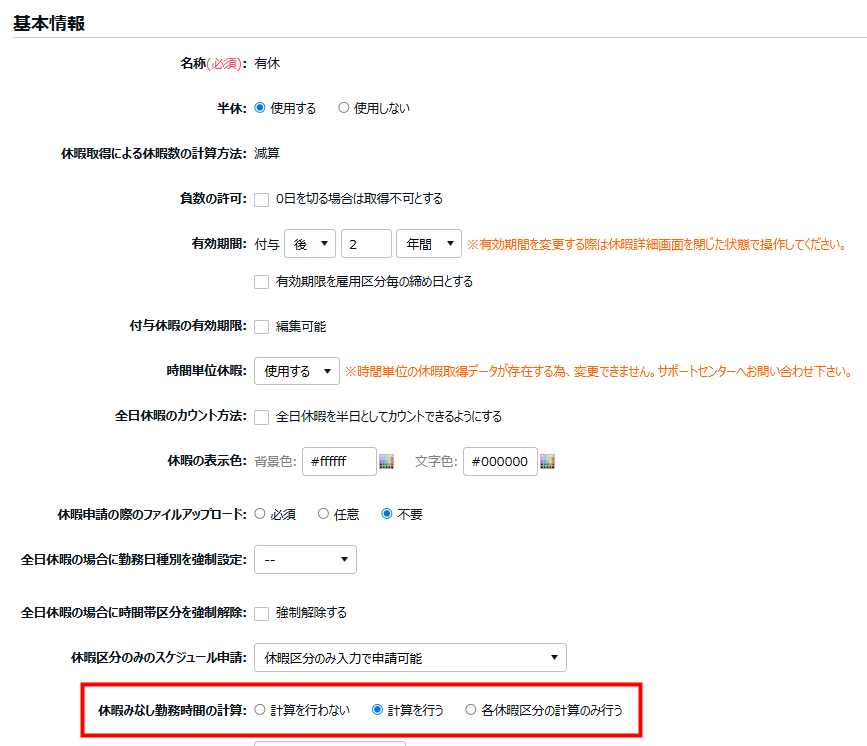Enable 強制解除する checkbox
The width and height of the screenshot is (867, 746).
[x=262, y=613]
